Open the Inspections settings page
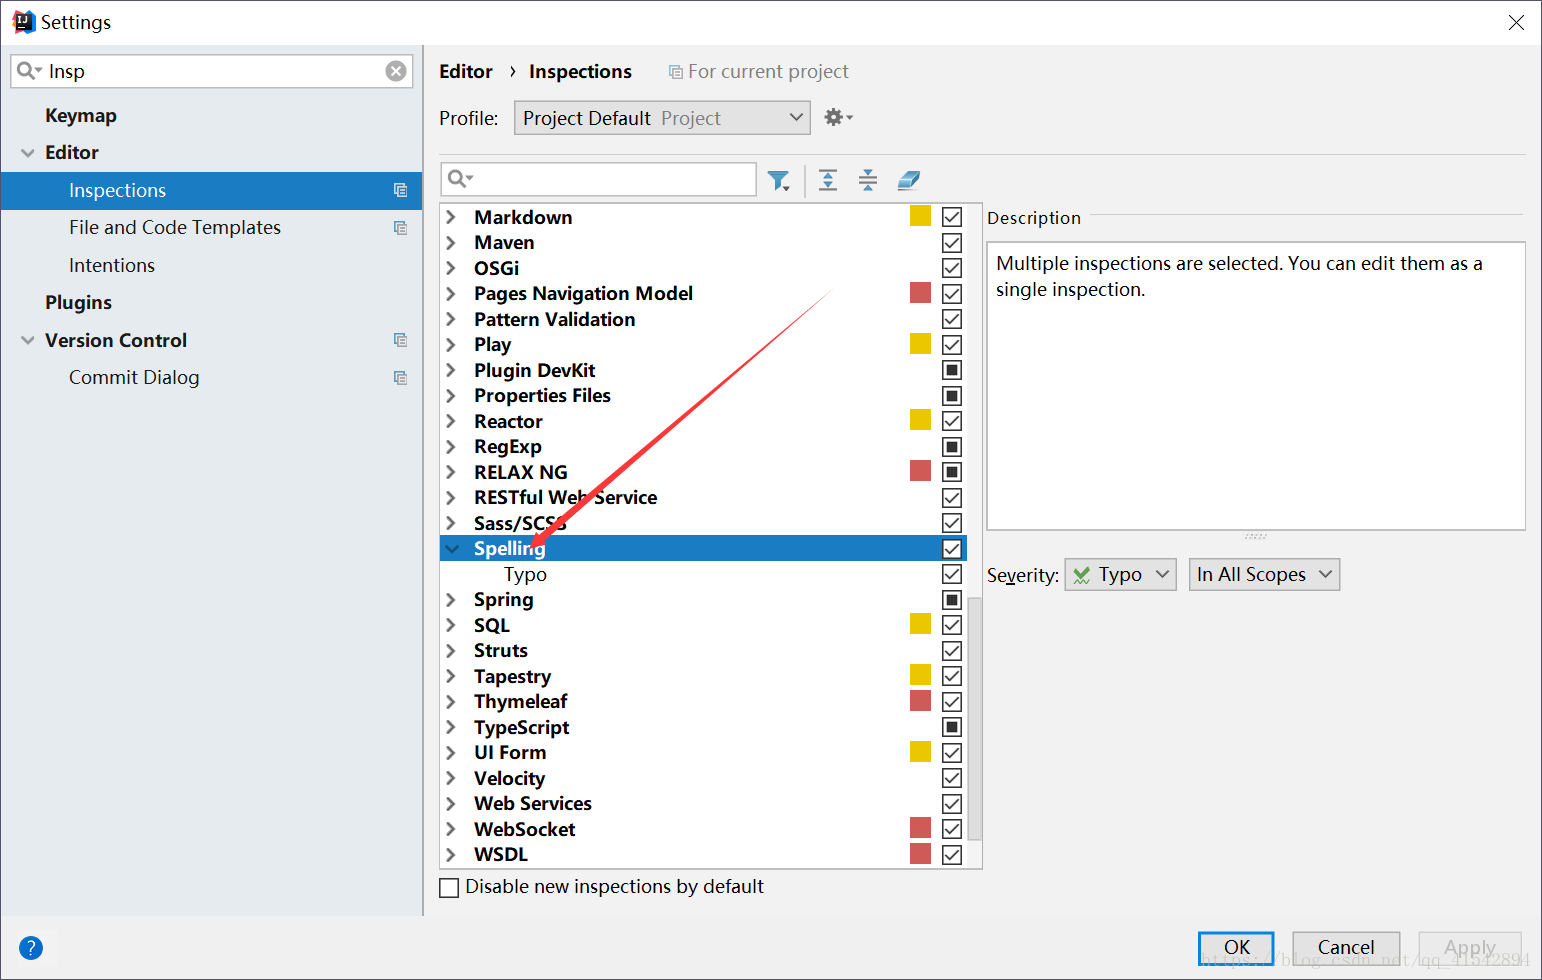The image size is (1542, 980). pos(211,190)
